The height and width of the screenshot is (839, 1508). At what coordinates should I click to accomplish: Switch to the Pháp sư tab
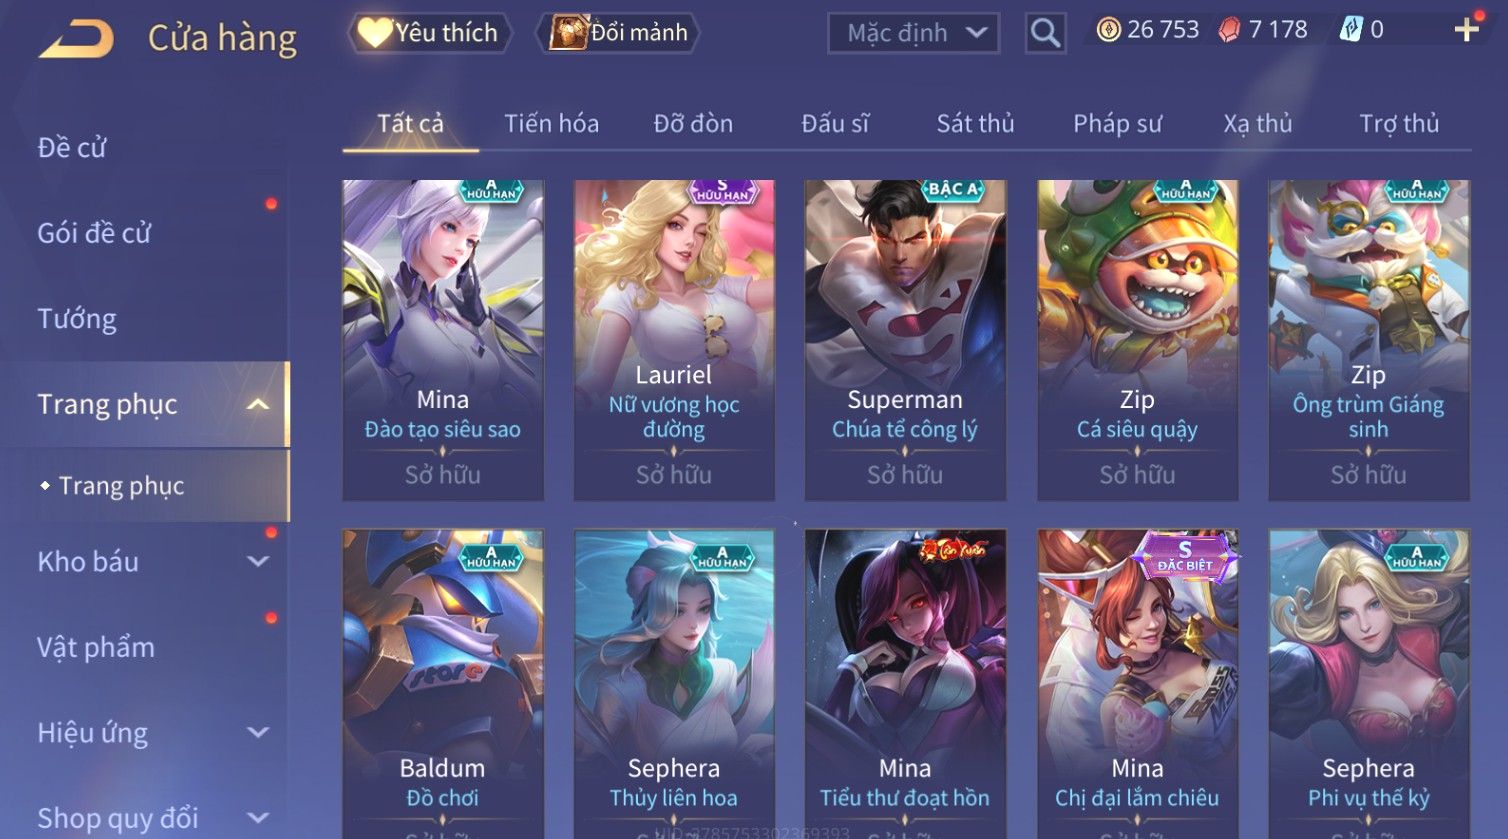pos(1117,123)
